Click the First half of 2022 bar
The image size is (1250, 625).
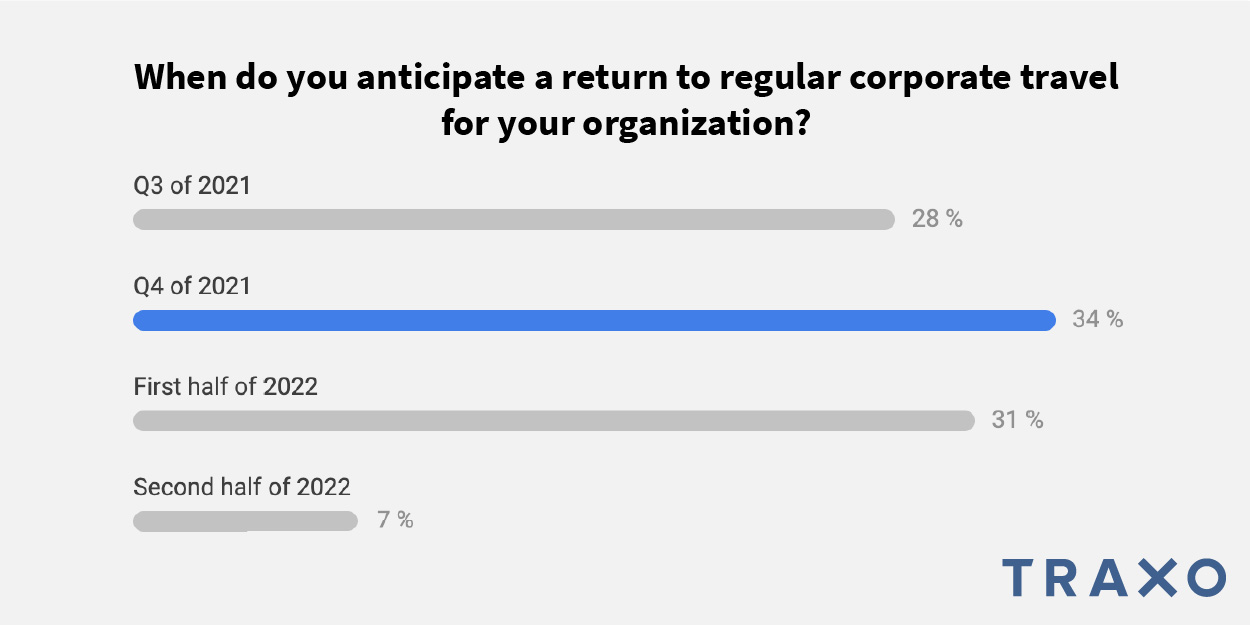tap(554, 420)
